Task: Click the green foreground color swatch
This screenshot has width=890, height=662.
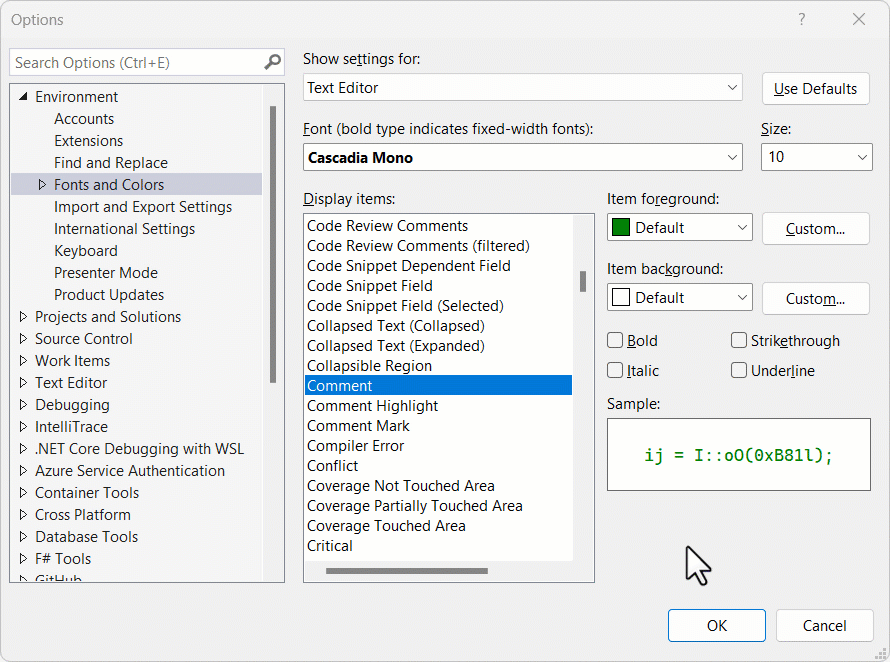Action: pyautogui.click(x=621, y=227)
